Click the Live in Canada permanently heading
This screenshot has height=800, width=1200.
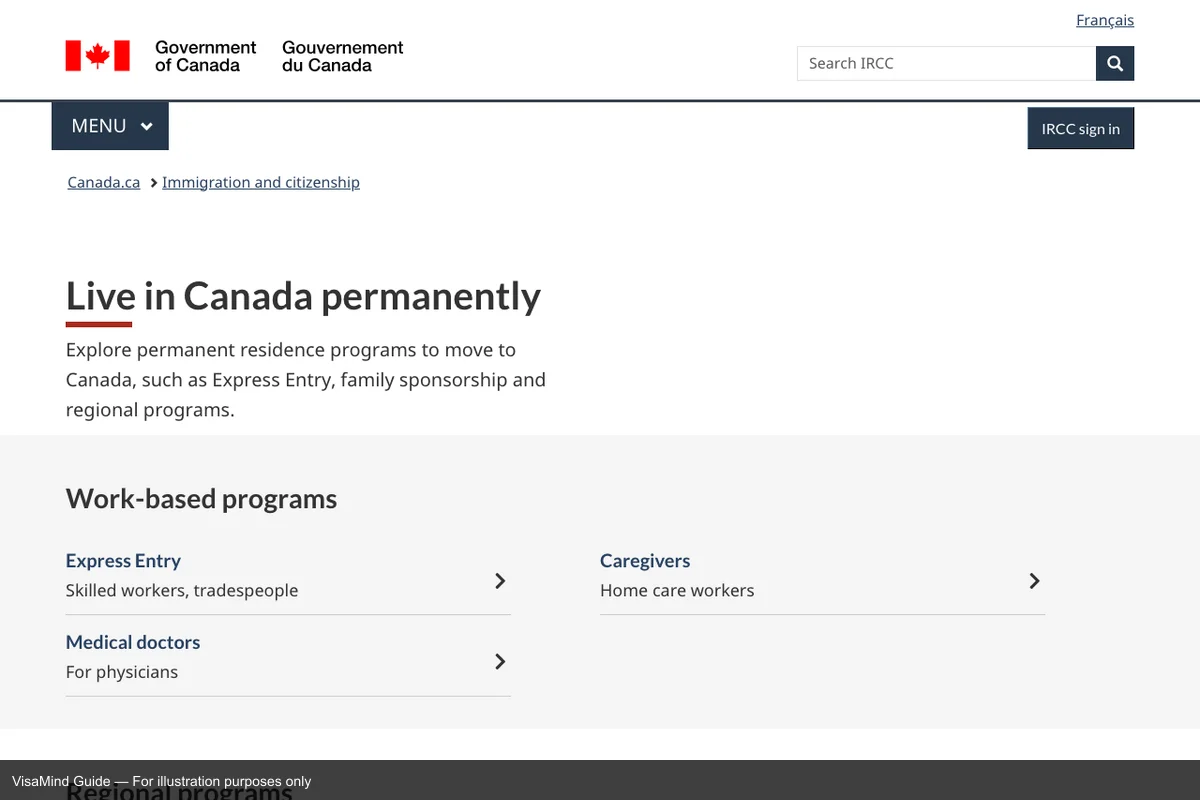[x=303, y=296]
